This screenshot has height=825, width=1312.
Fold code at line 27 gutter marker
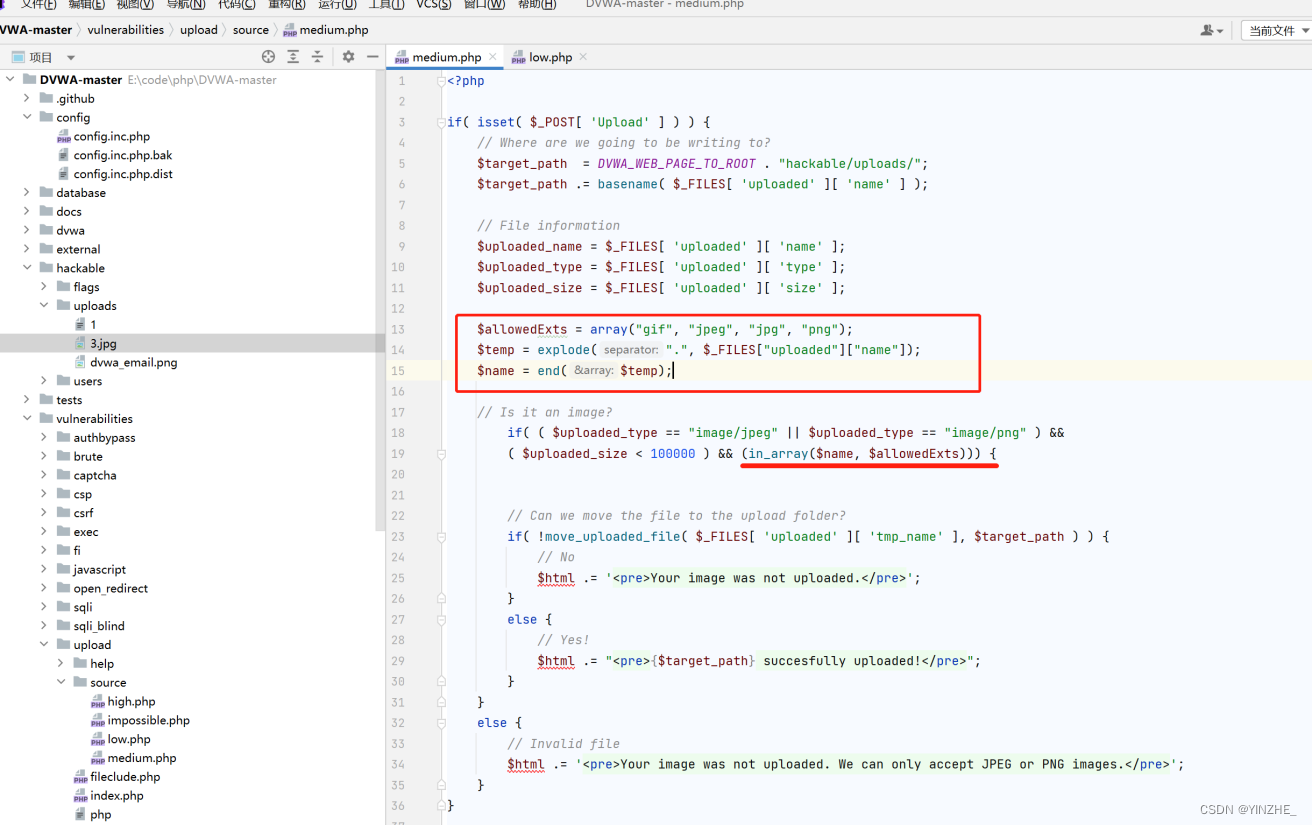pyautogui.click(x=441, y=620)
